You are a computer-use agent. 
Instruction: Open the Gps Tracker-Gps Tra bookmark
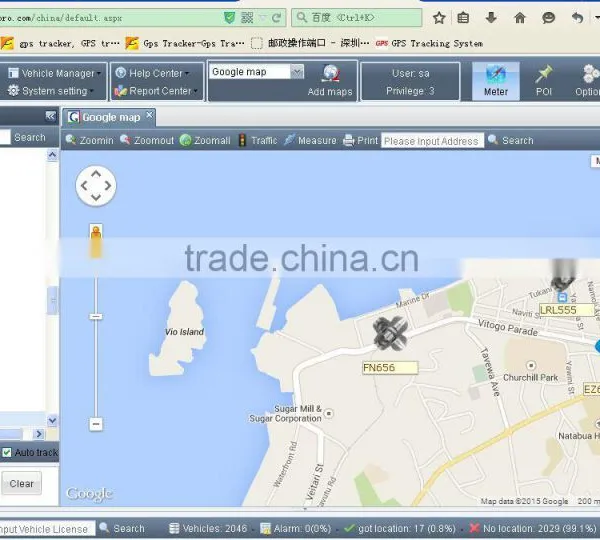click(185, 43)
